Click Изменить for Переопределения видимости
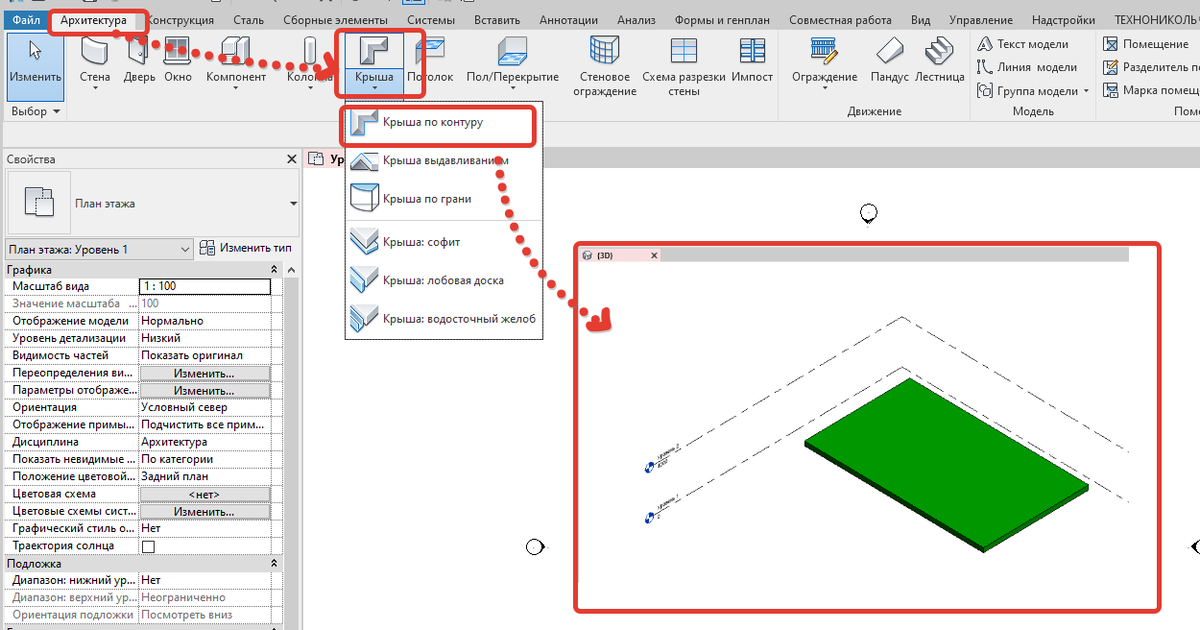The width and height of the screenshot is (1200, 630). tap(204, 373)
